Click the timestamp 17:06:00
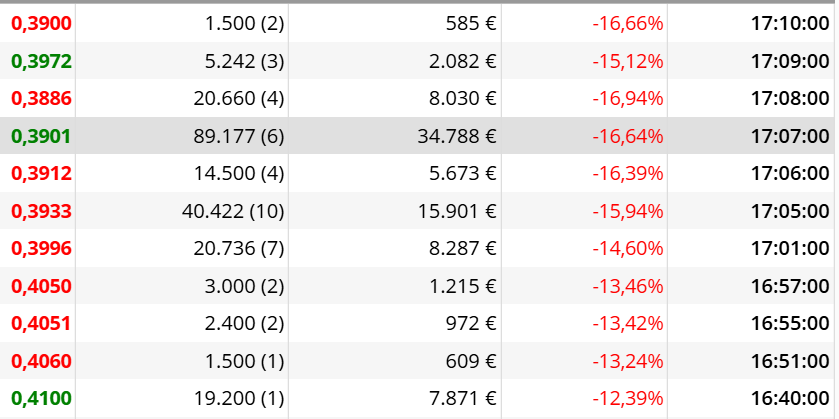The height and width of the screenshot is (419, 839). [x=790, y=174]
